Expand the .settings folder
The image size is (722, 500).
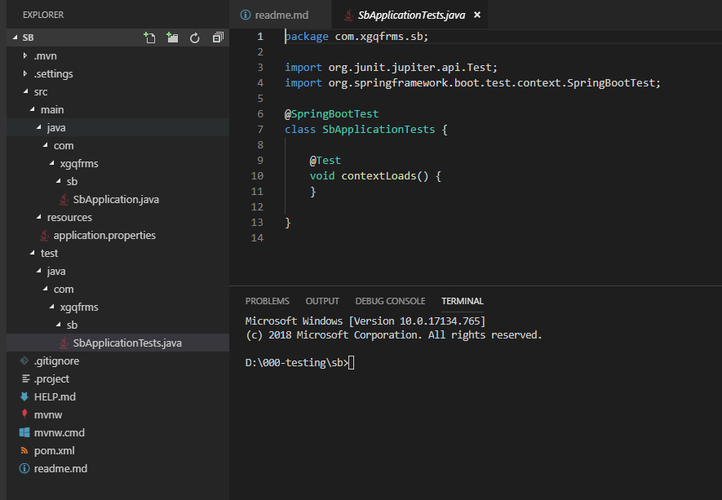click(53, 73)
